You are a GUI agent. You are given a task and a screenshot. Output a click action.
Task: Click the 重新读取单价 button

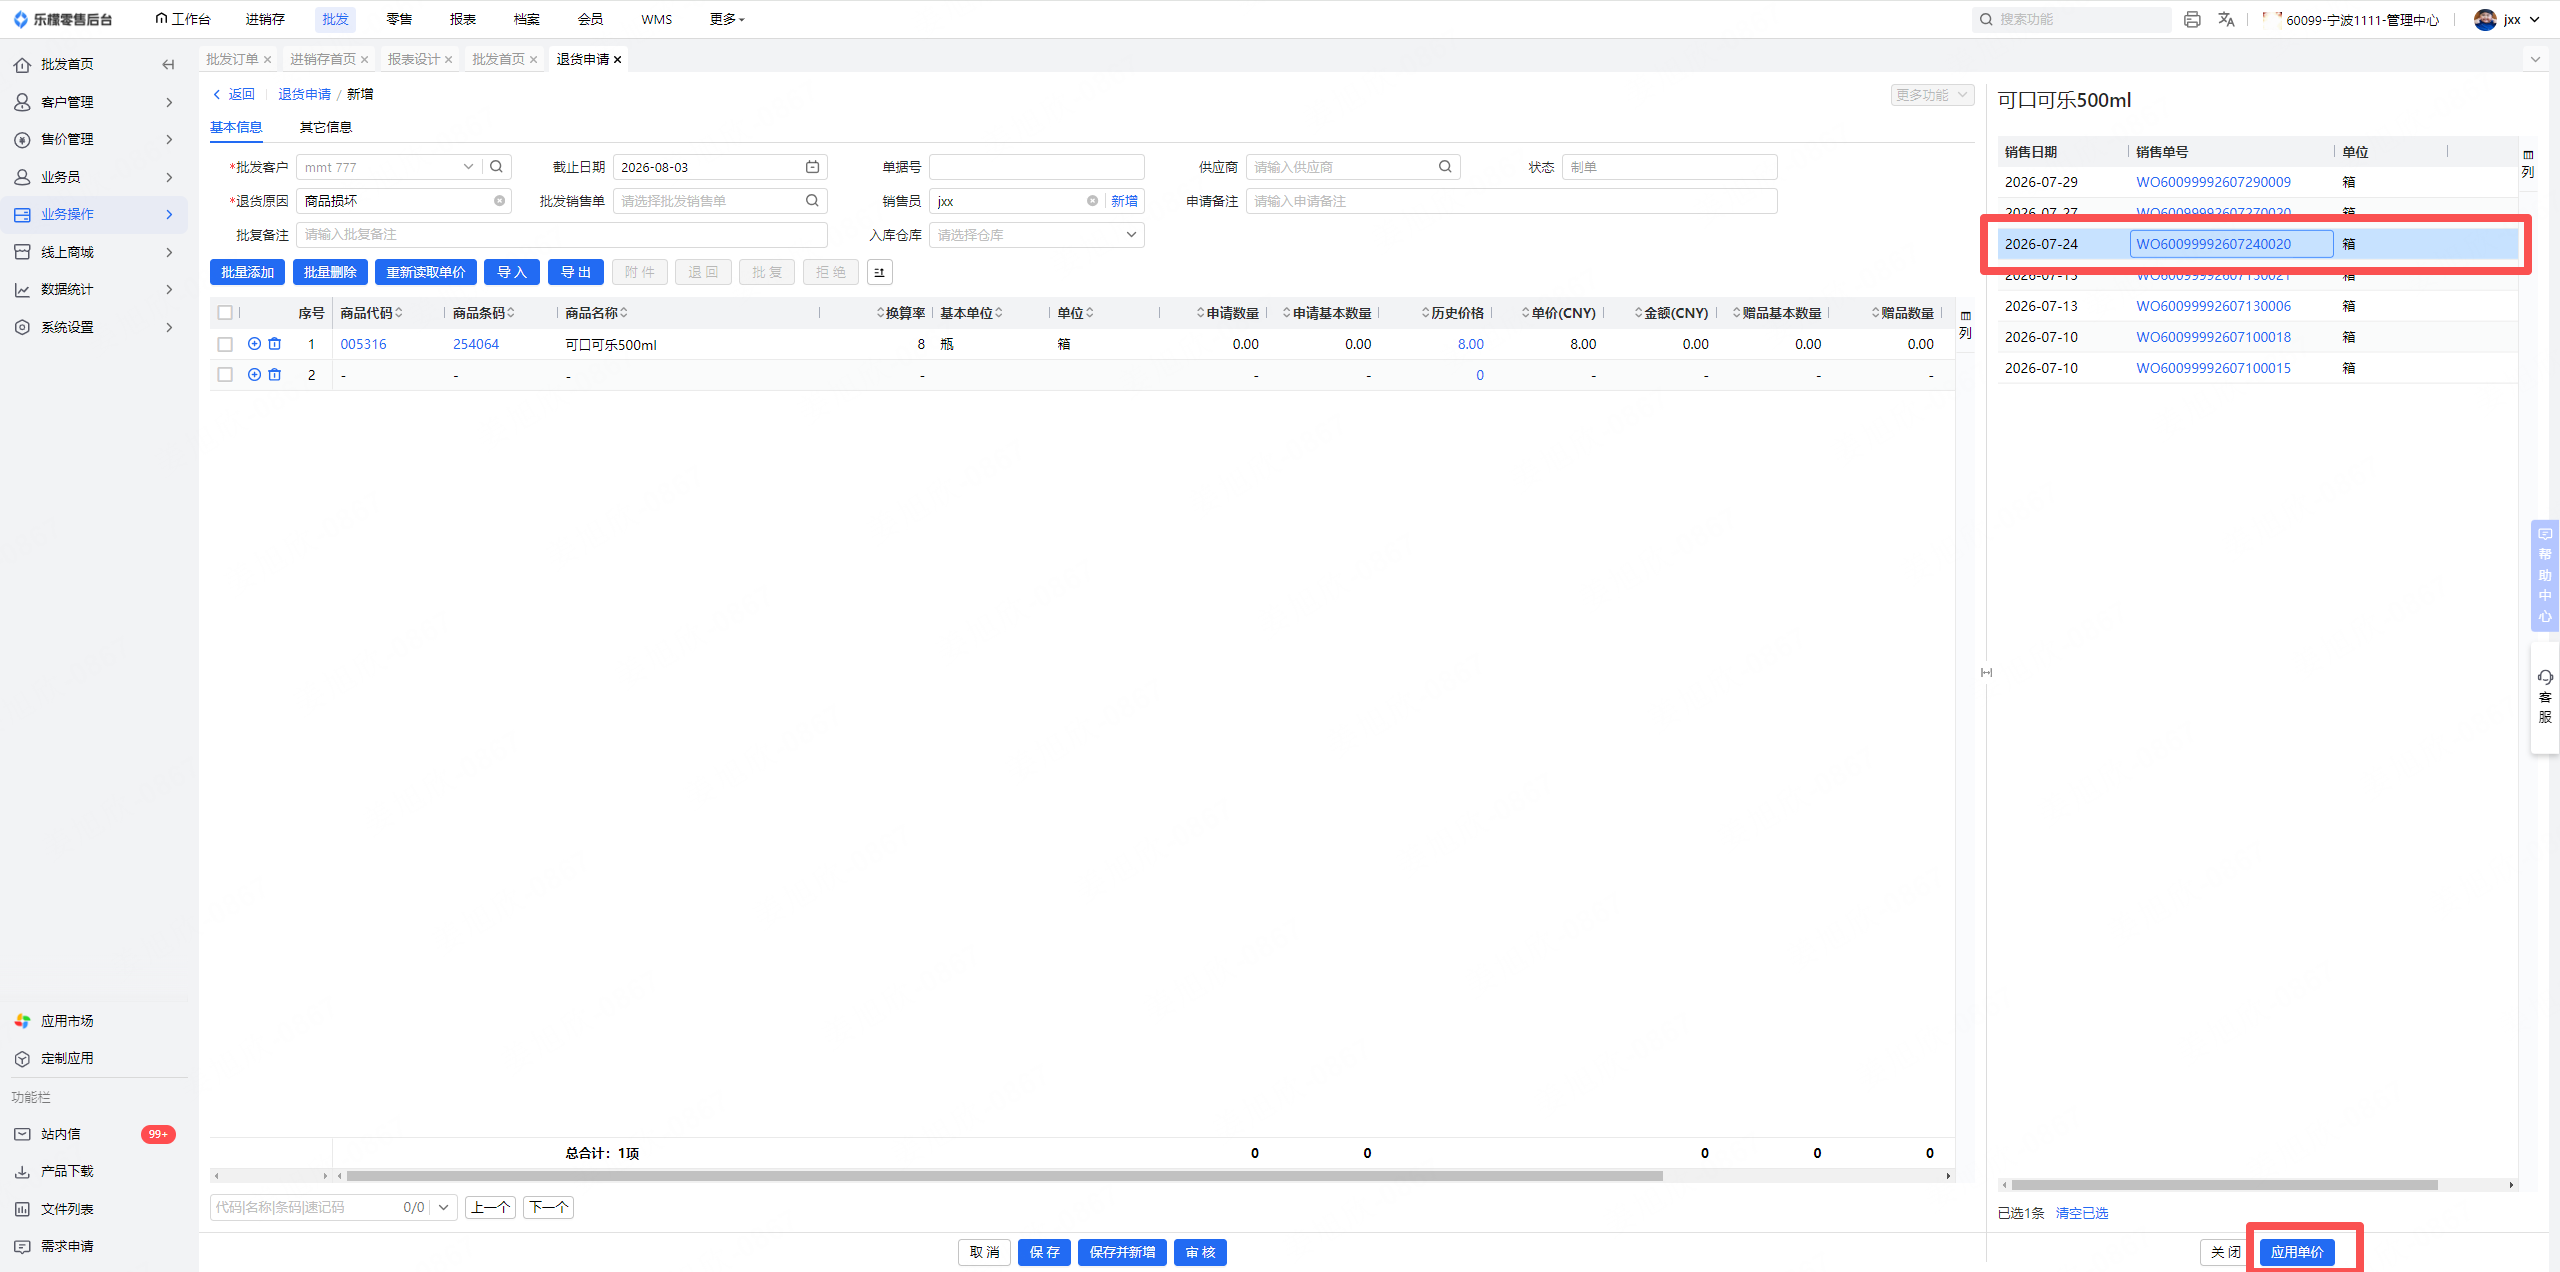[426, 272]
